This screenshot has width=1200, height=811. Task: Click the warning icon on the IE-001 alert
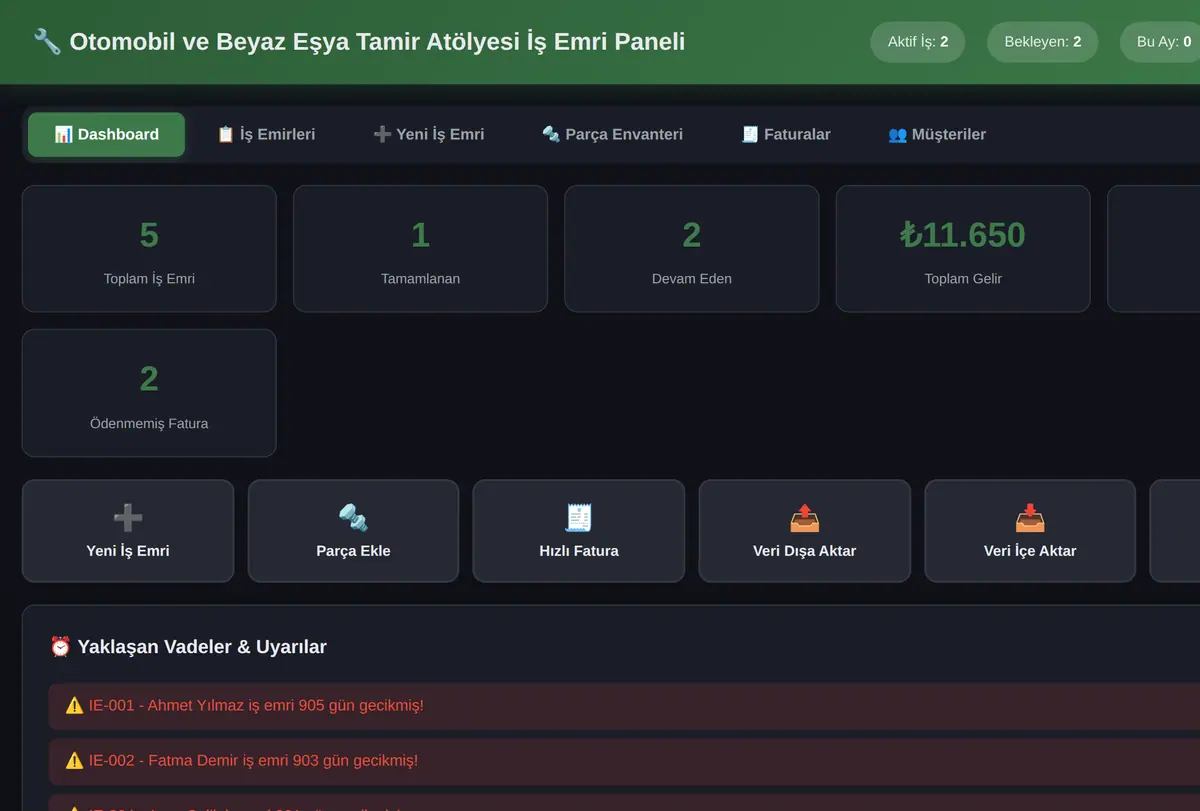point(74,706)
